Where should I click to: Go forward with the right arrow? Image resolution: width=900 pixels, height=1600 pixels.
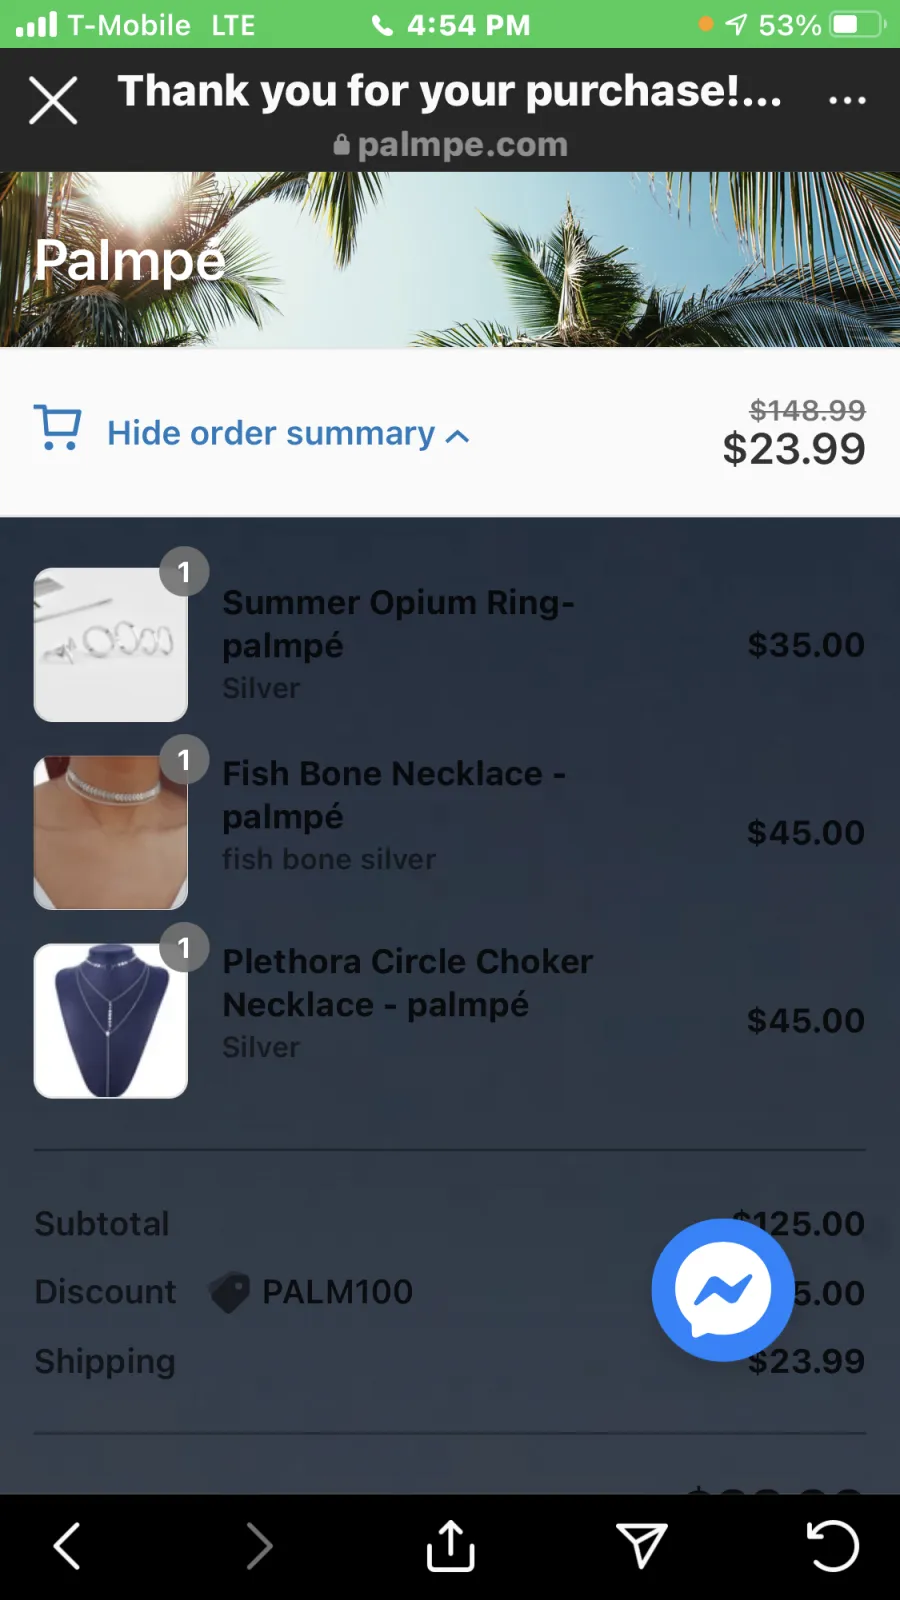[x=259, y=1546]
